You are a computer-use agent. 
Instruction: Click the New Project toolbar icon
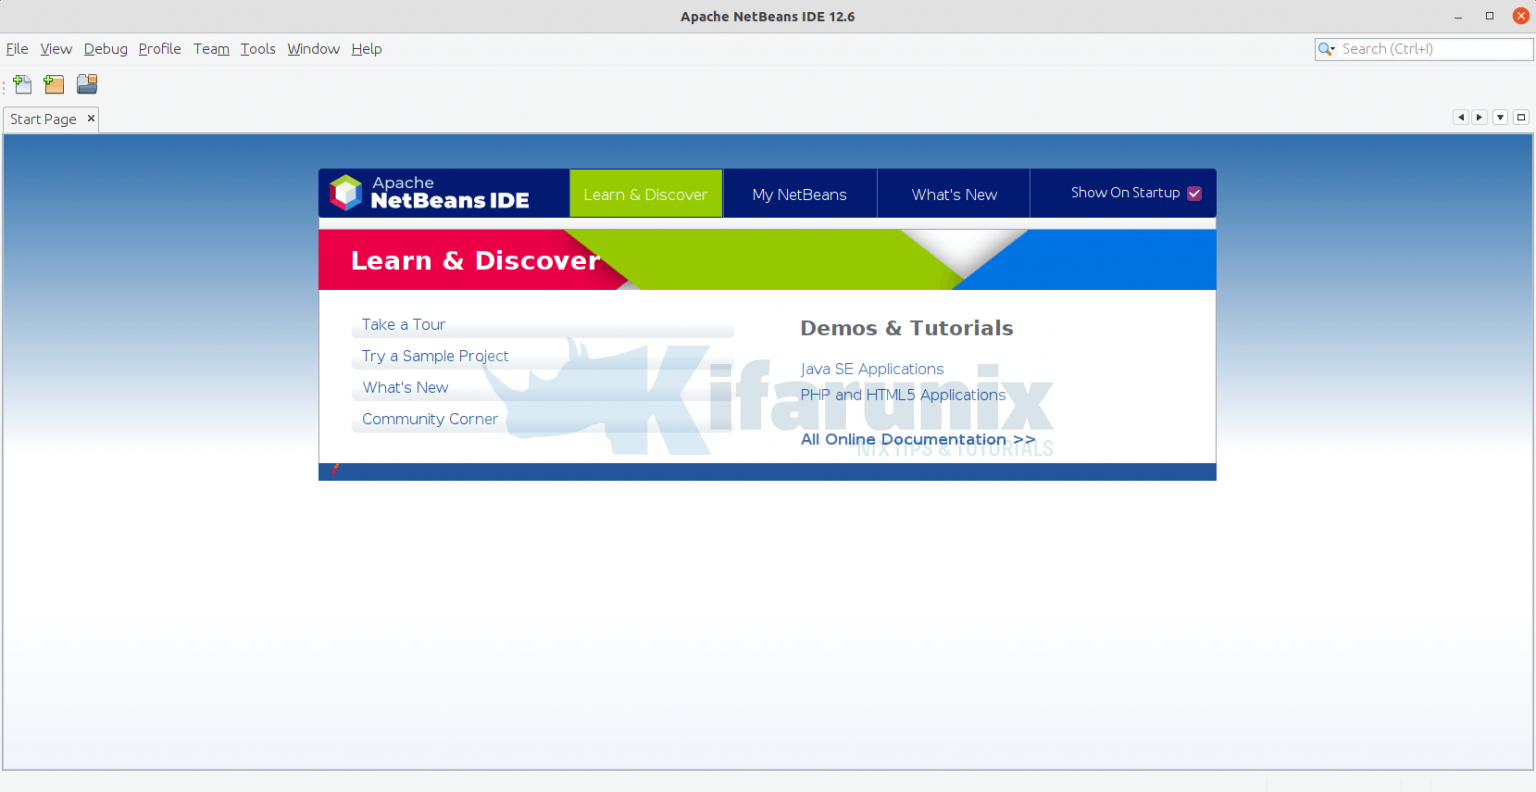pos(54,85)
